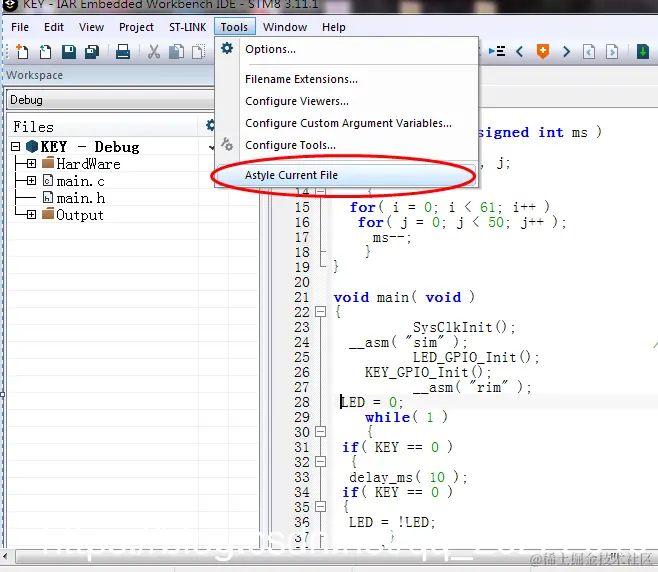
Task: Expand the Output folder tree node
Action: (x=31, y=214)
